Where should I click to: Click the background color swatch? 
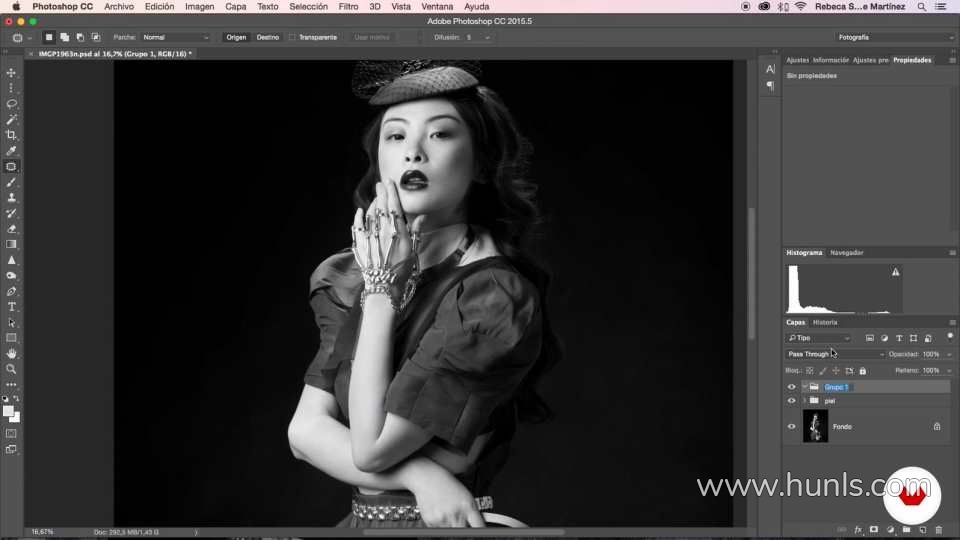(17, 419)
